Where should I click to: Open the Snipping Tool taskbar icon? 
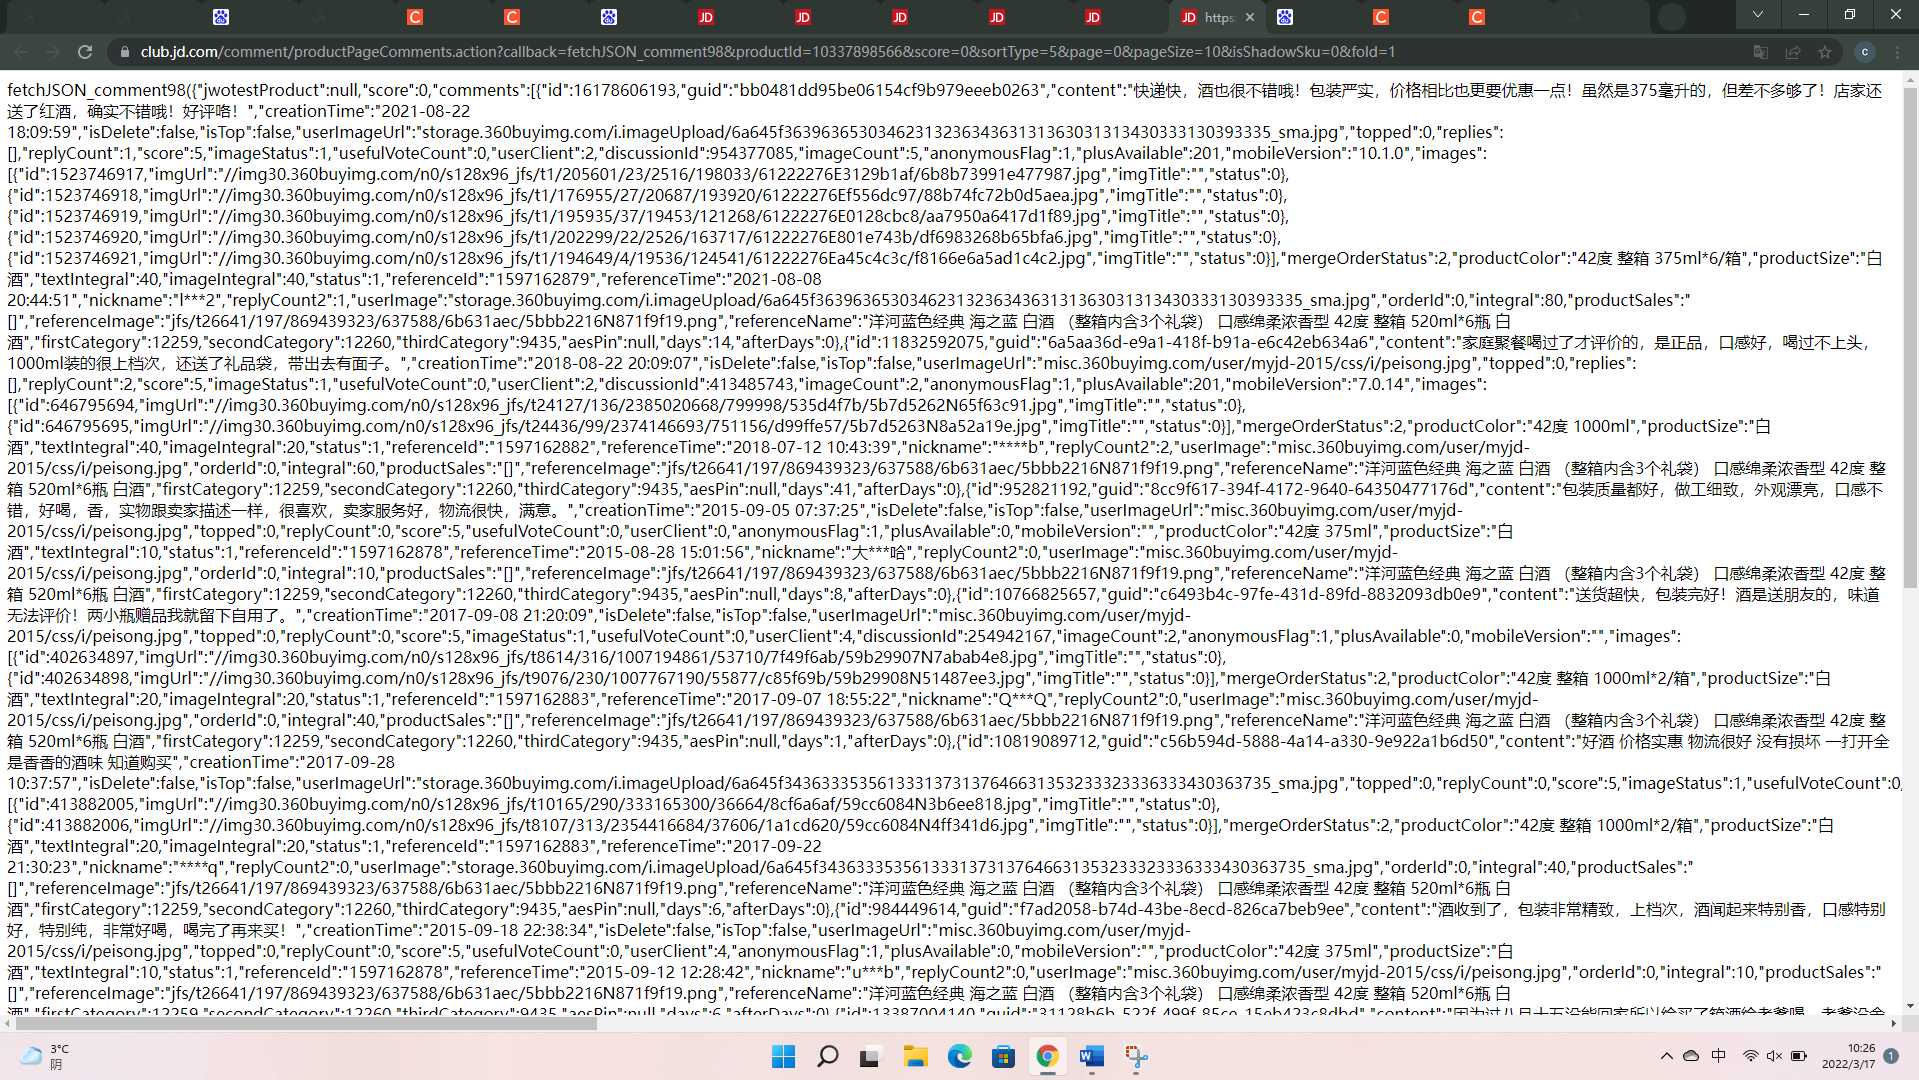coord(1136,1057)
